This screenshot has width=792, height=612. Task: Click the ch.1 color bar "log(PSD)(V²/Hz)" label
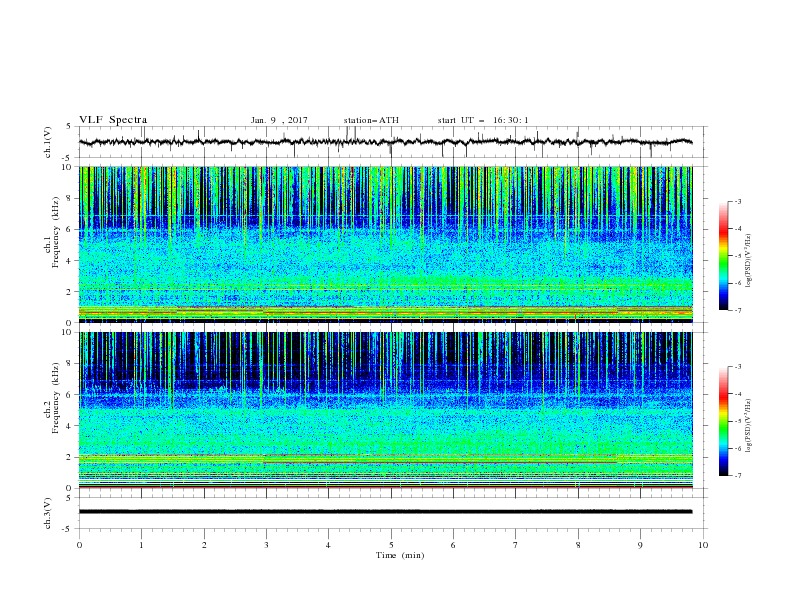tap(748, 261)
